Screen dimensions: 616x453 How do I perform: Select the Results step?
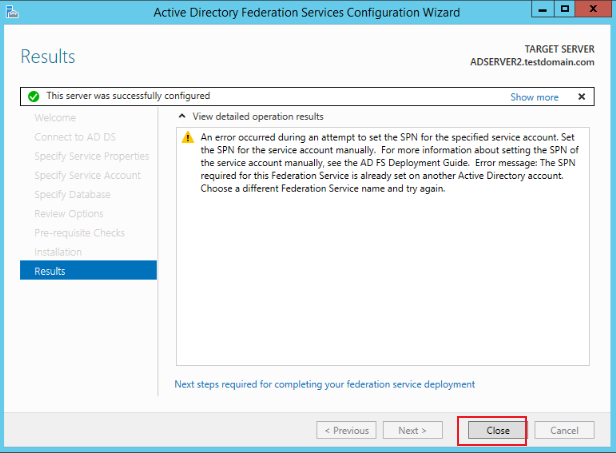pyautogui.click(x=88, y=270)
